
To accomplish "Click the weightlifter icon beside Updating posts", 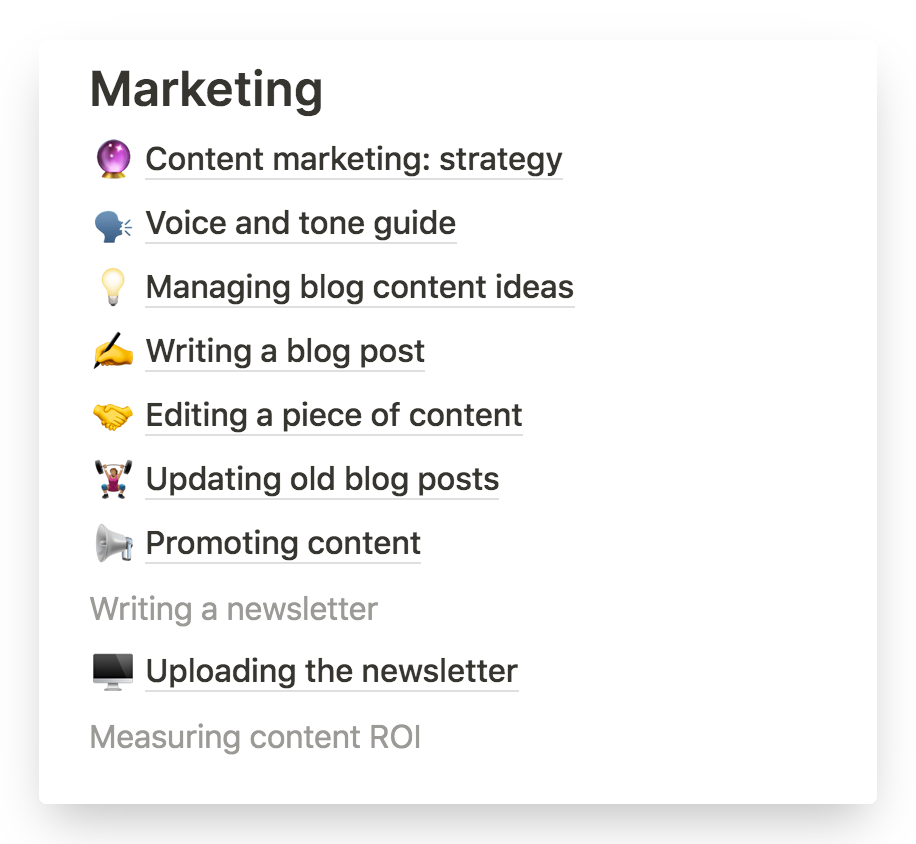I will pos(113,479).
